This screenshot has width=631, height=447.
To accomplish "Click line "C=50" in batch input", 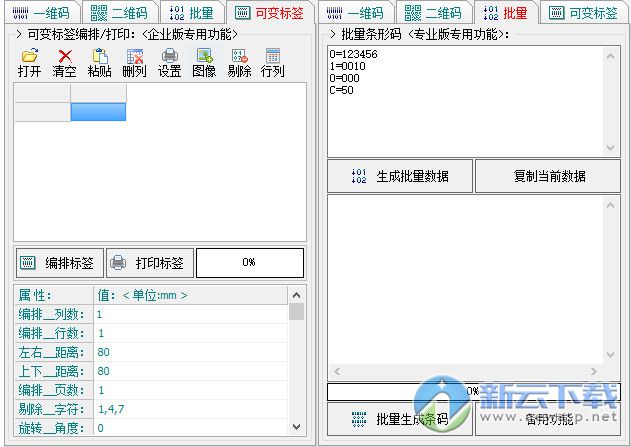I will [341, 90].
